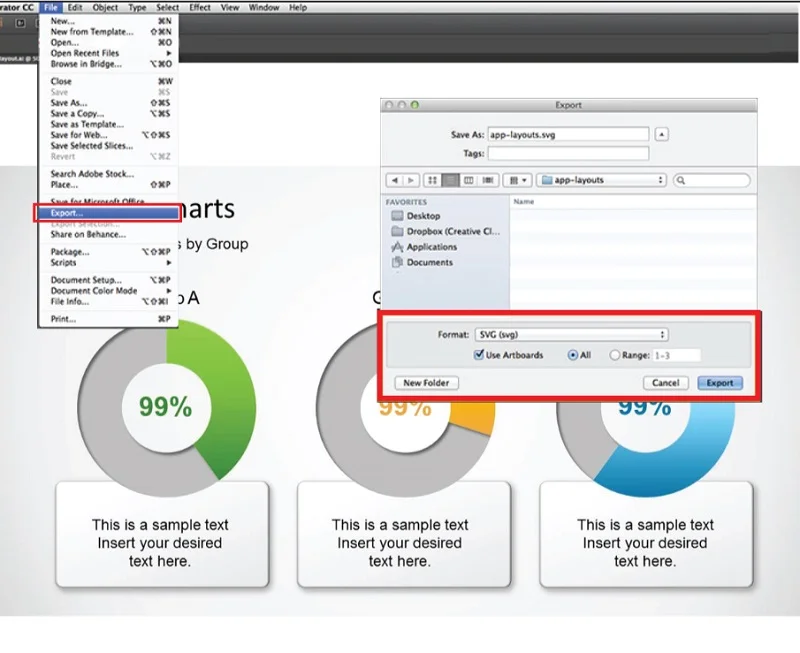This screenshot has width=800, height=653.
Task: Select Dropbox (Creative Cl... in Favorites
Action: (445, 232)
